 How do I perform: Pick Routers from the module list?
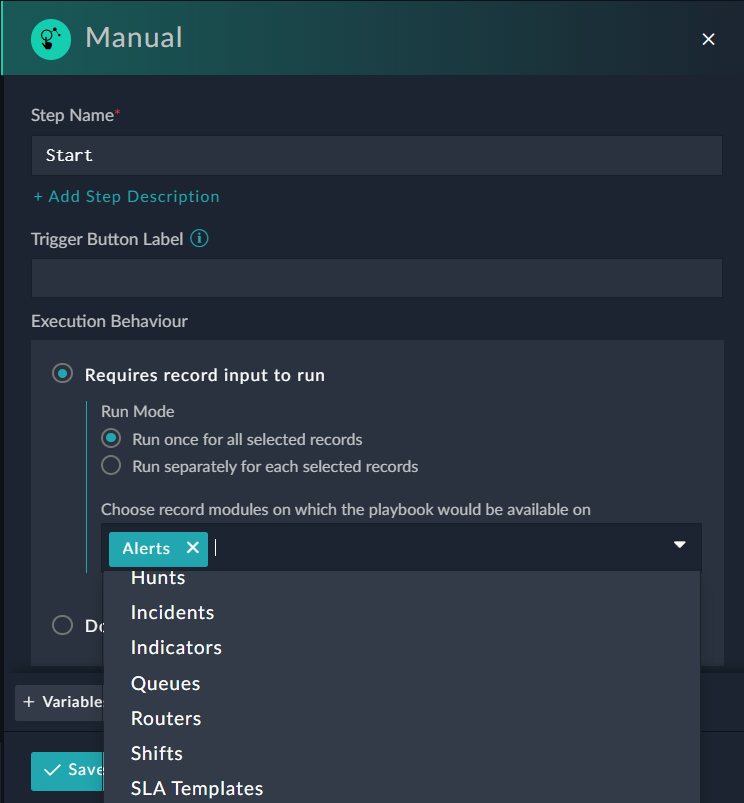coord(401,719)
